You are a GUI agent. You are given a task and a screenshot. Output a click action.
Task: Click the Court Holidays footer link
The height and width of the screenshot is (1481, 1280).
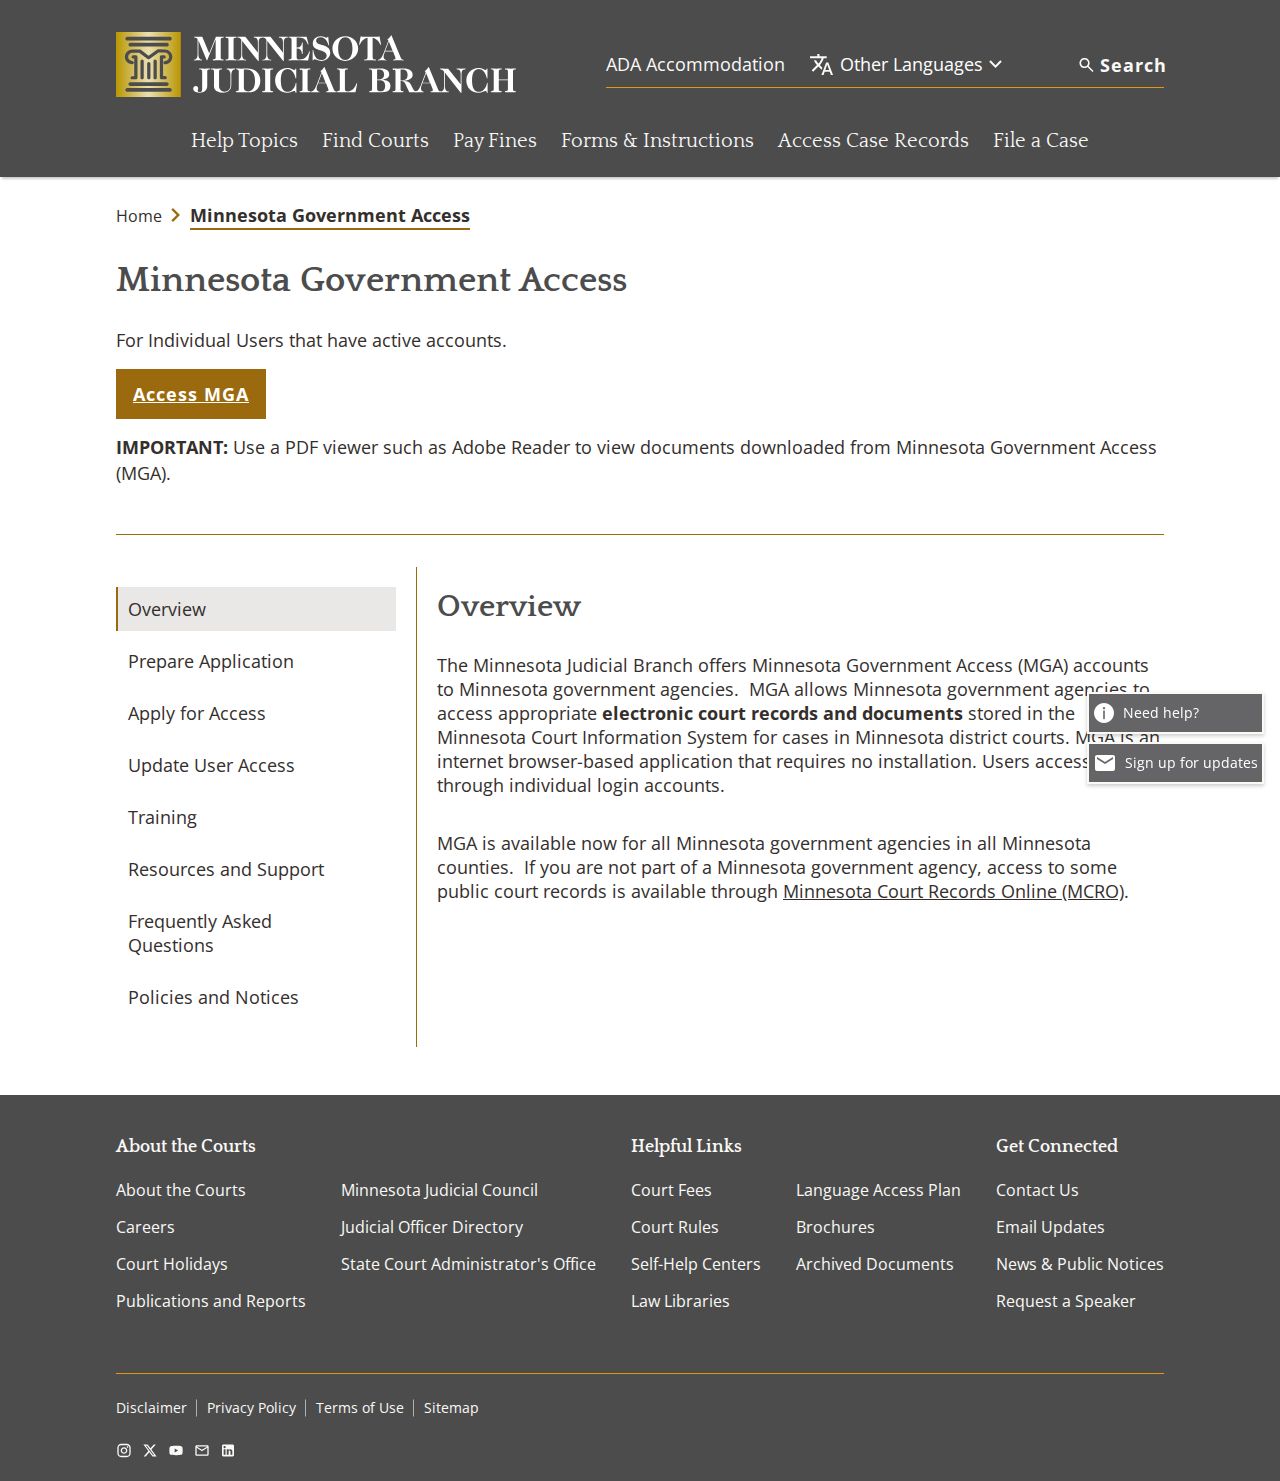172,1264
